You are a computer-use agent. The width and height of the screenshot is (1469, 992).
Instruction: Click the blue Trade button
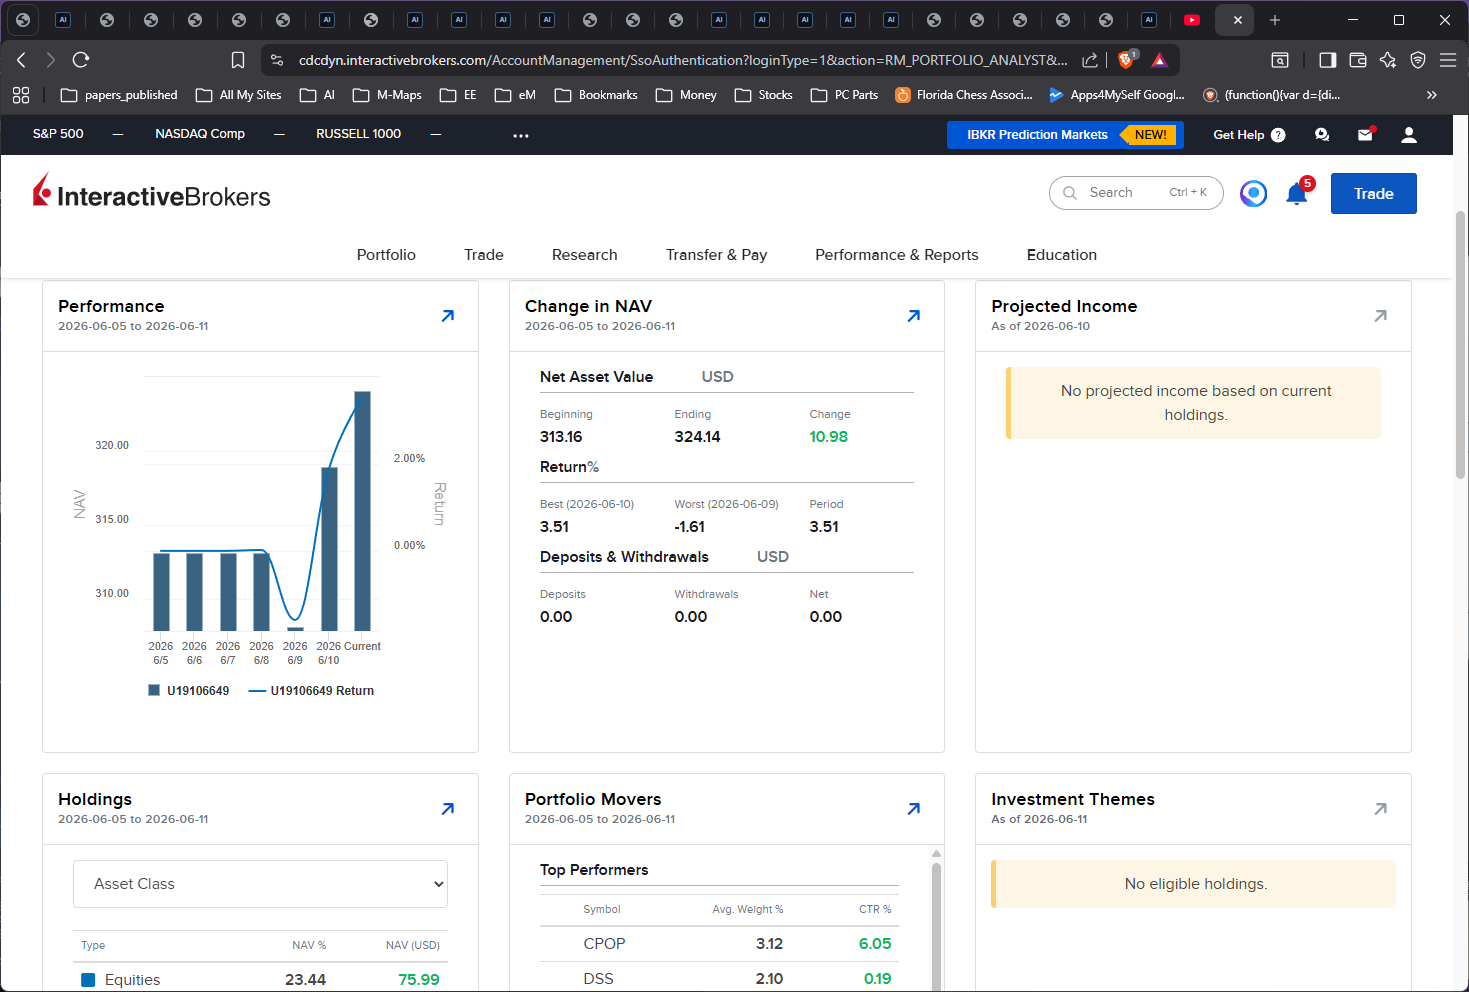pyautogui.click(x=1374, y=194)
